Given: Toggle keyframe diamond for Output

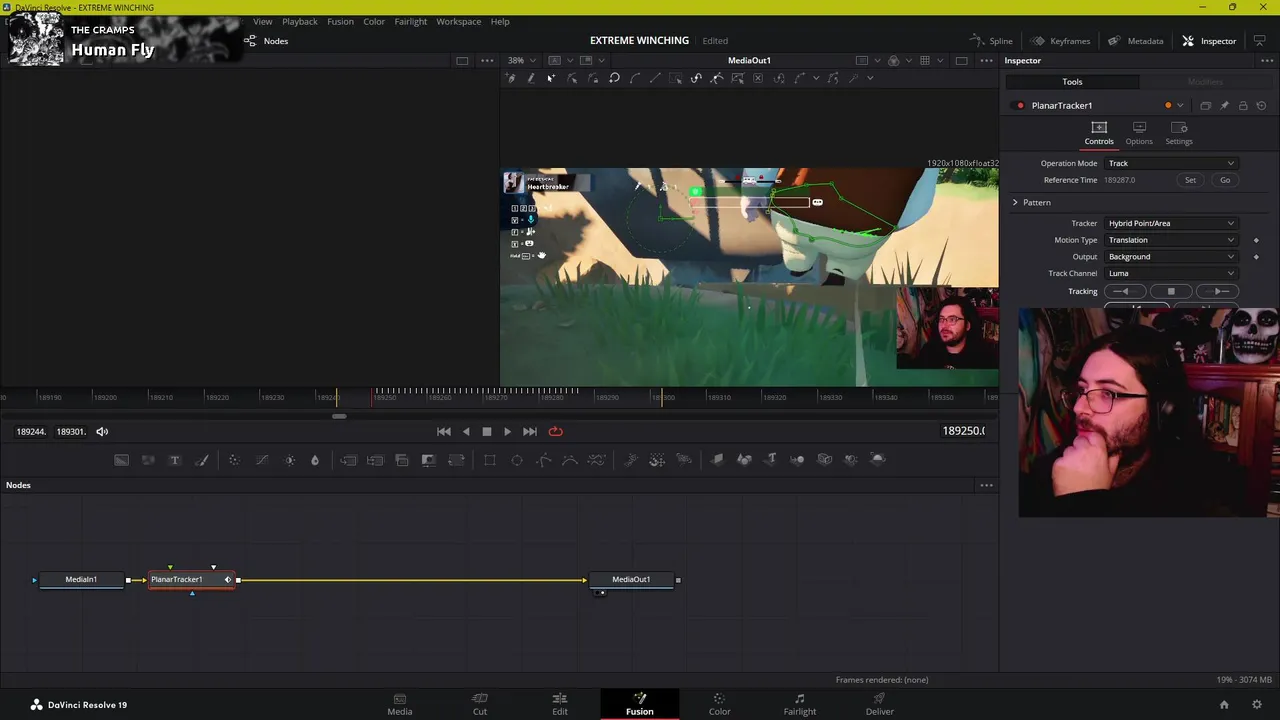Looking at the screenshot, I should (x=1256, y=257).
